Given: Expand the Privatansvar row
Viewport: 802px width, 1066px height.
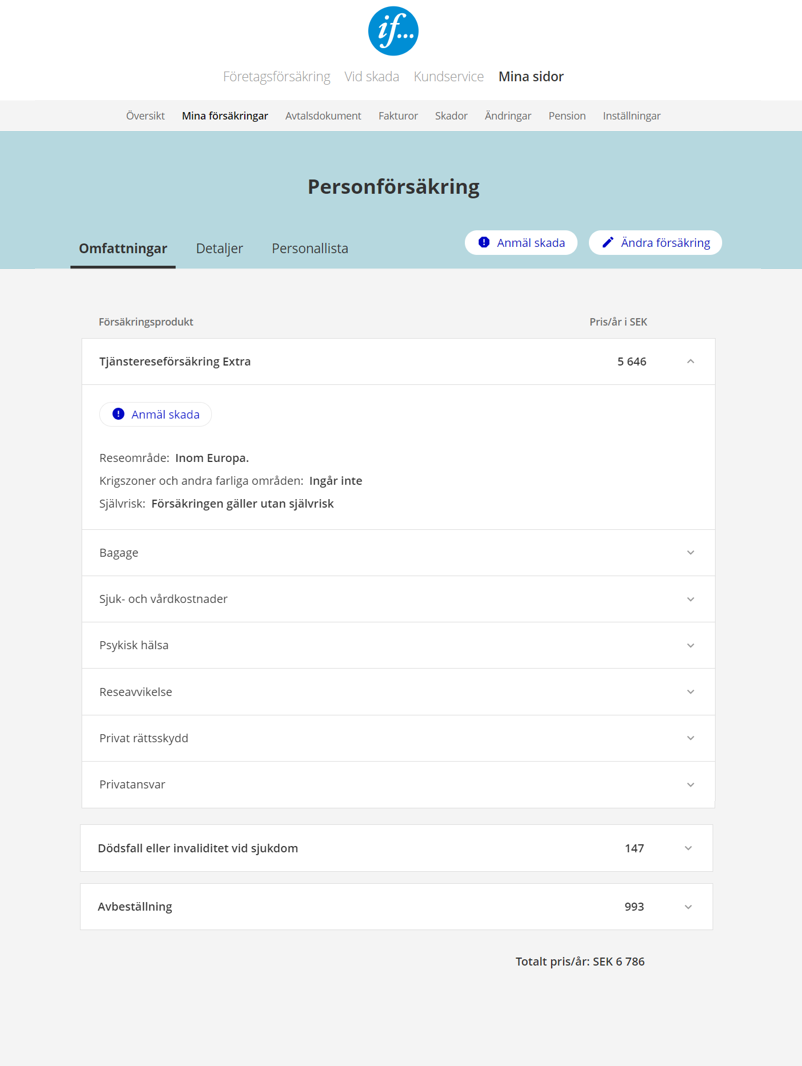Looking at the screenshot, I should click(690, 785).
